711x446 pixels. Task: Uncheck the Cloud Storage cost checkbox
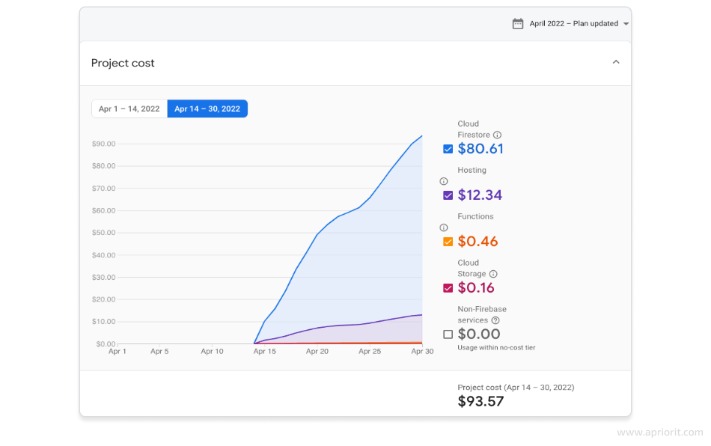pyautogui.click(x=448, y=288)
